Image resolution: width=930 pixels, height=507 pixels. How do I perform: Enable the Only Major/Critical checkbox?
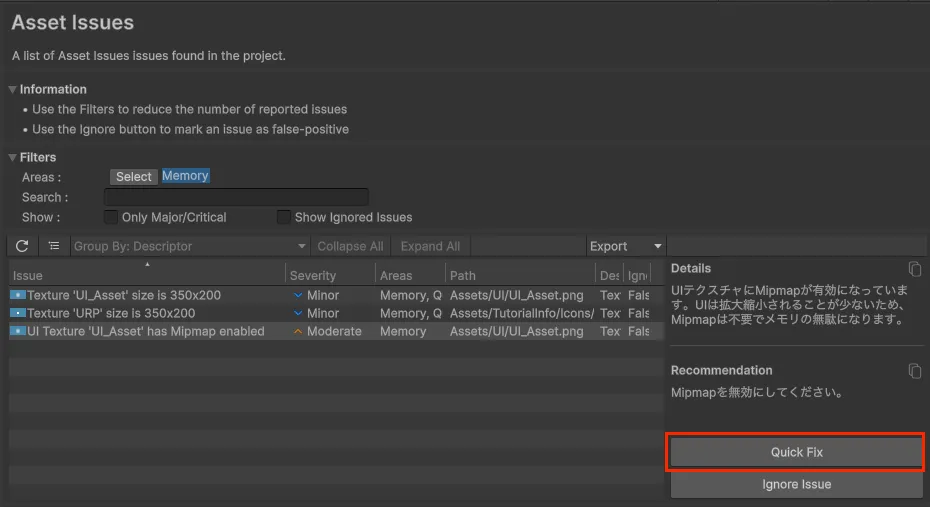111,217
